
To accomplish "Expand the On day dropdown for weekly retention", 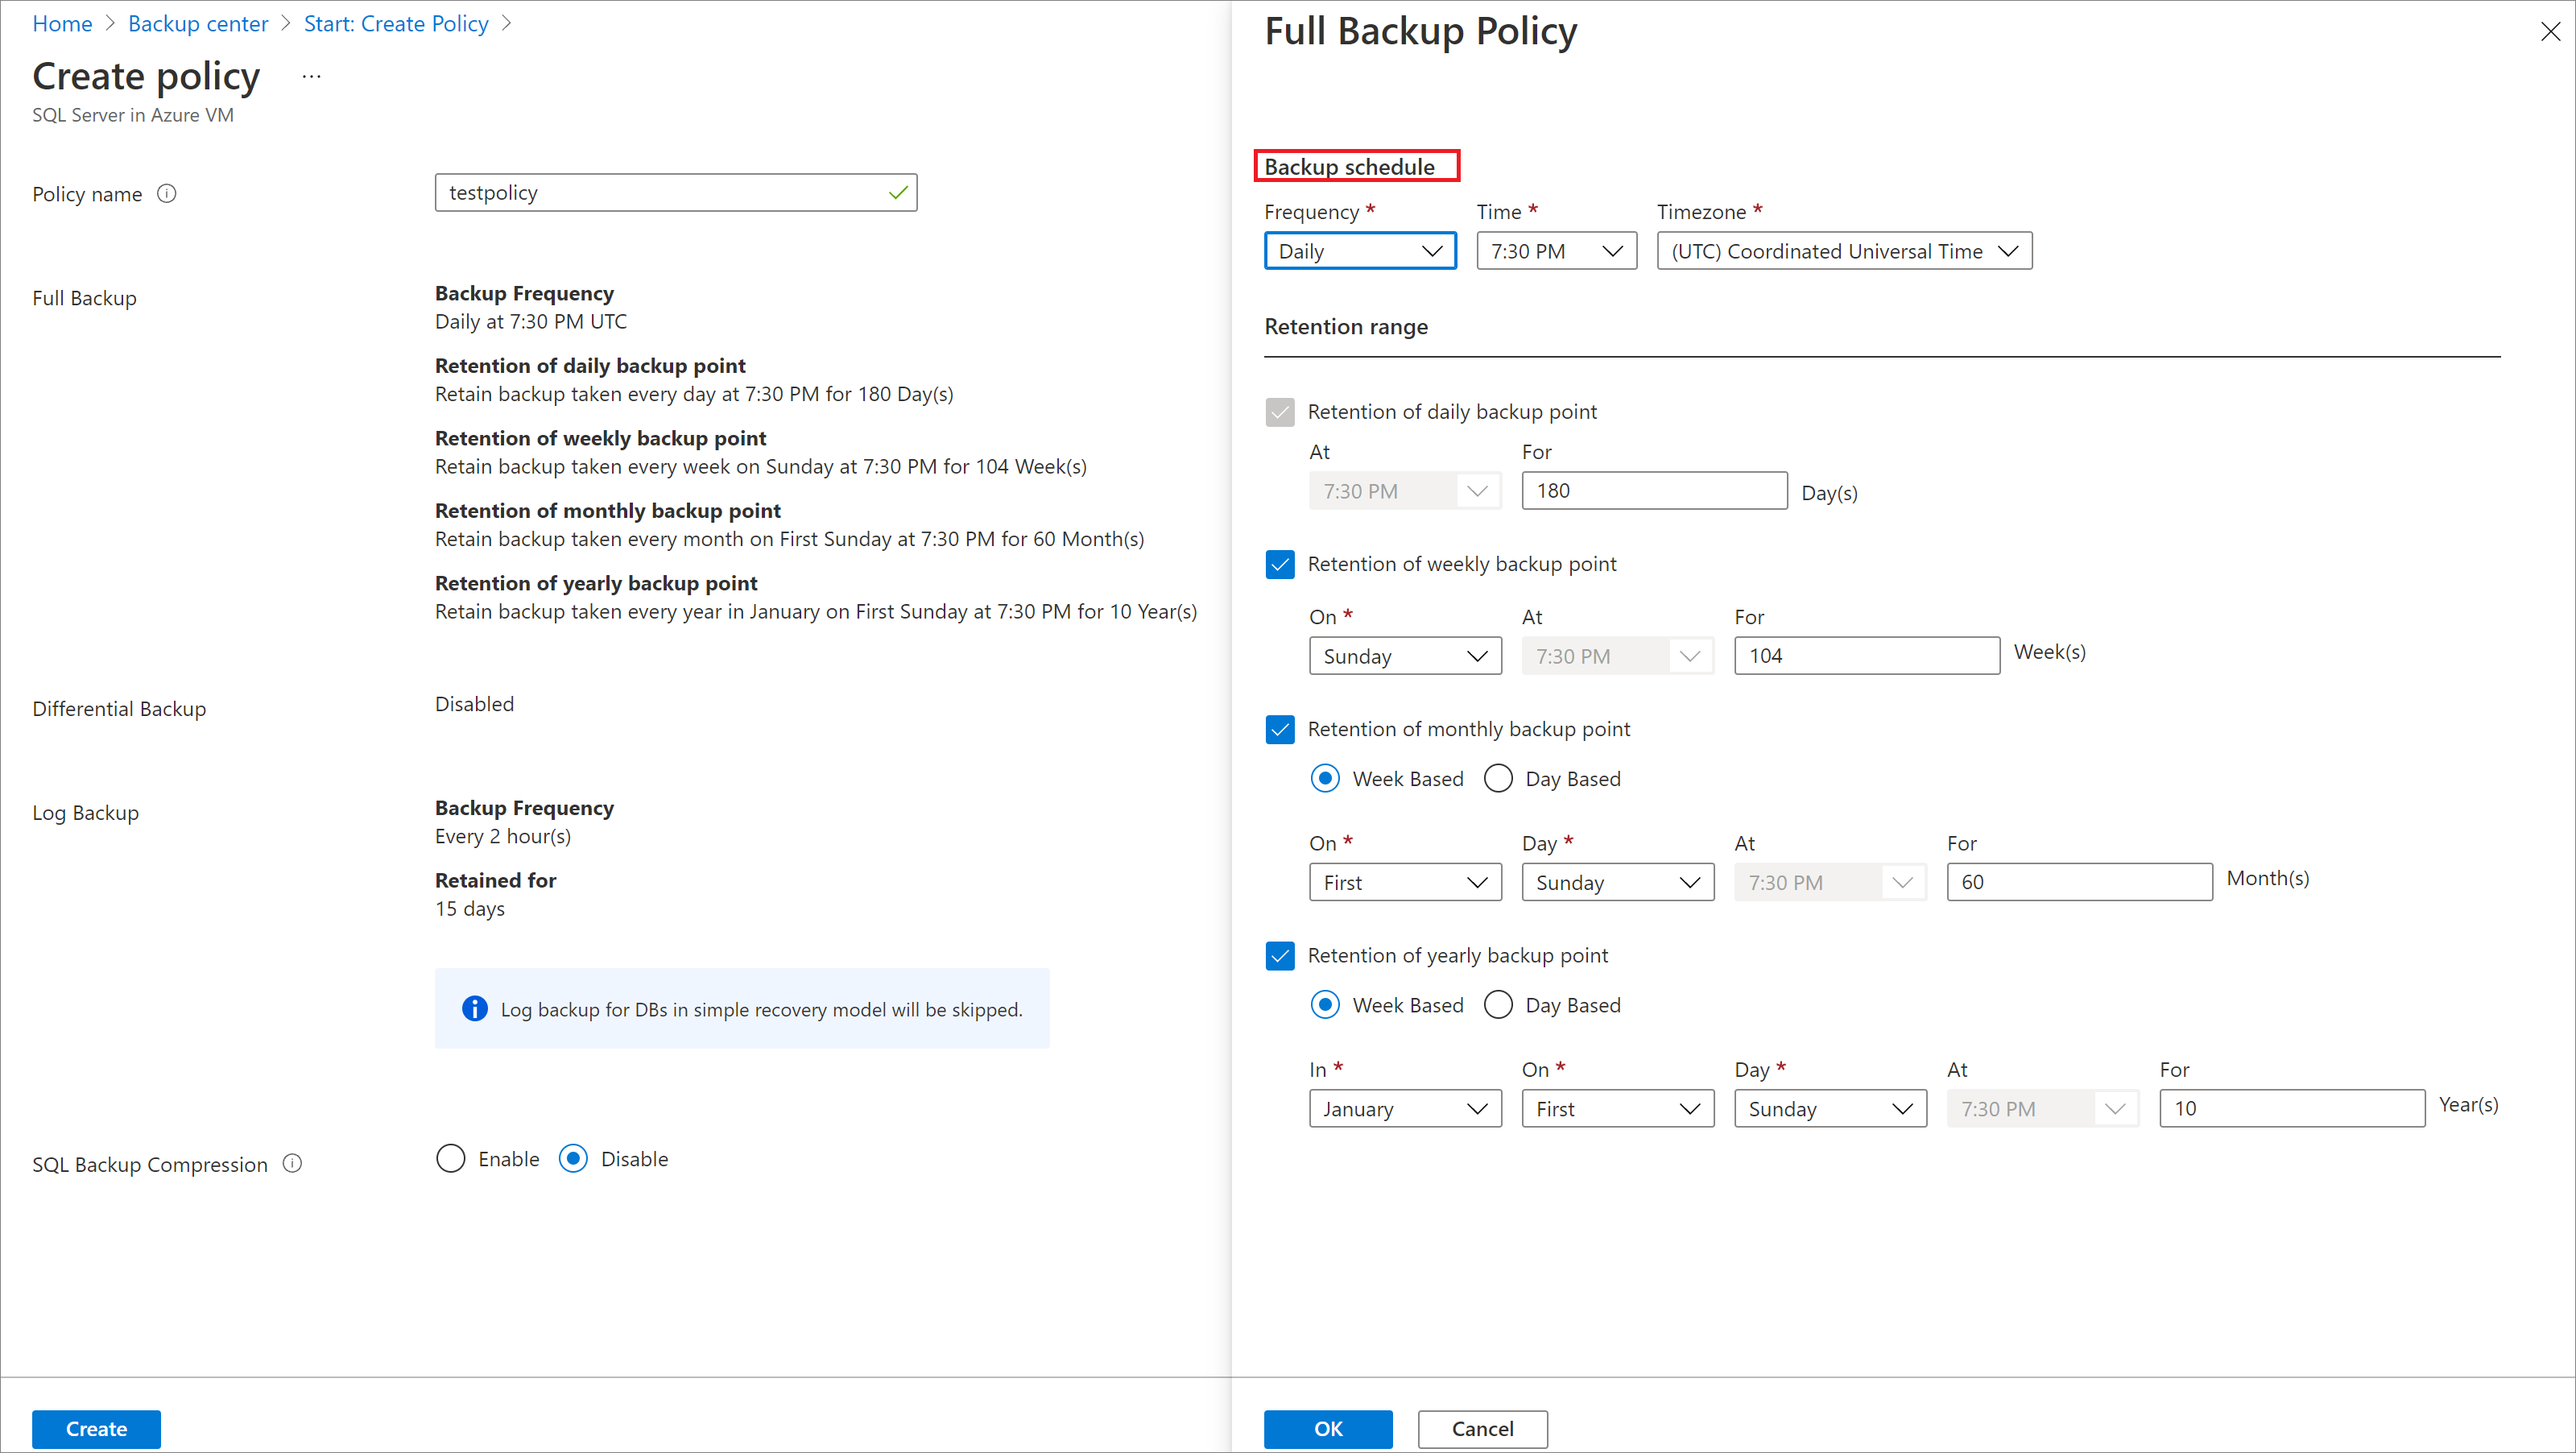I will (1401, 653).
